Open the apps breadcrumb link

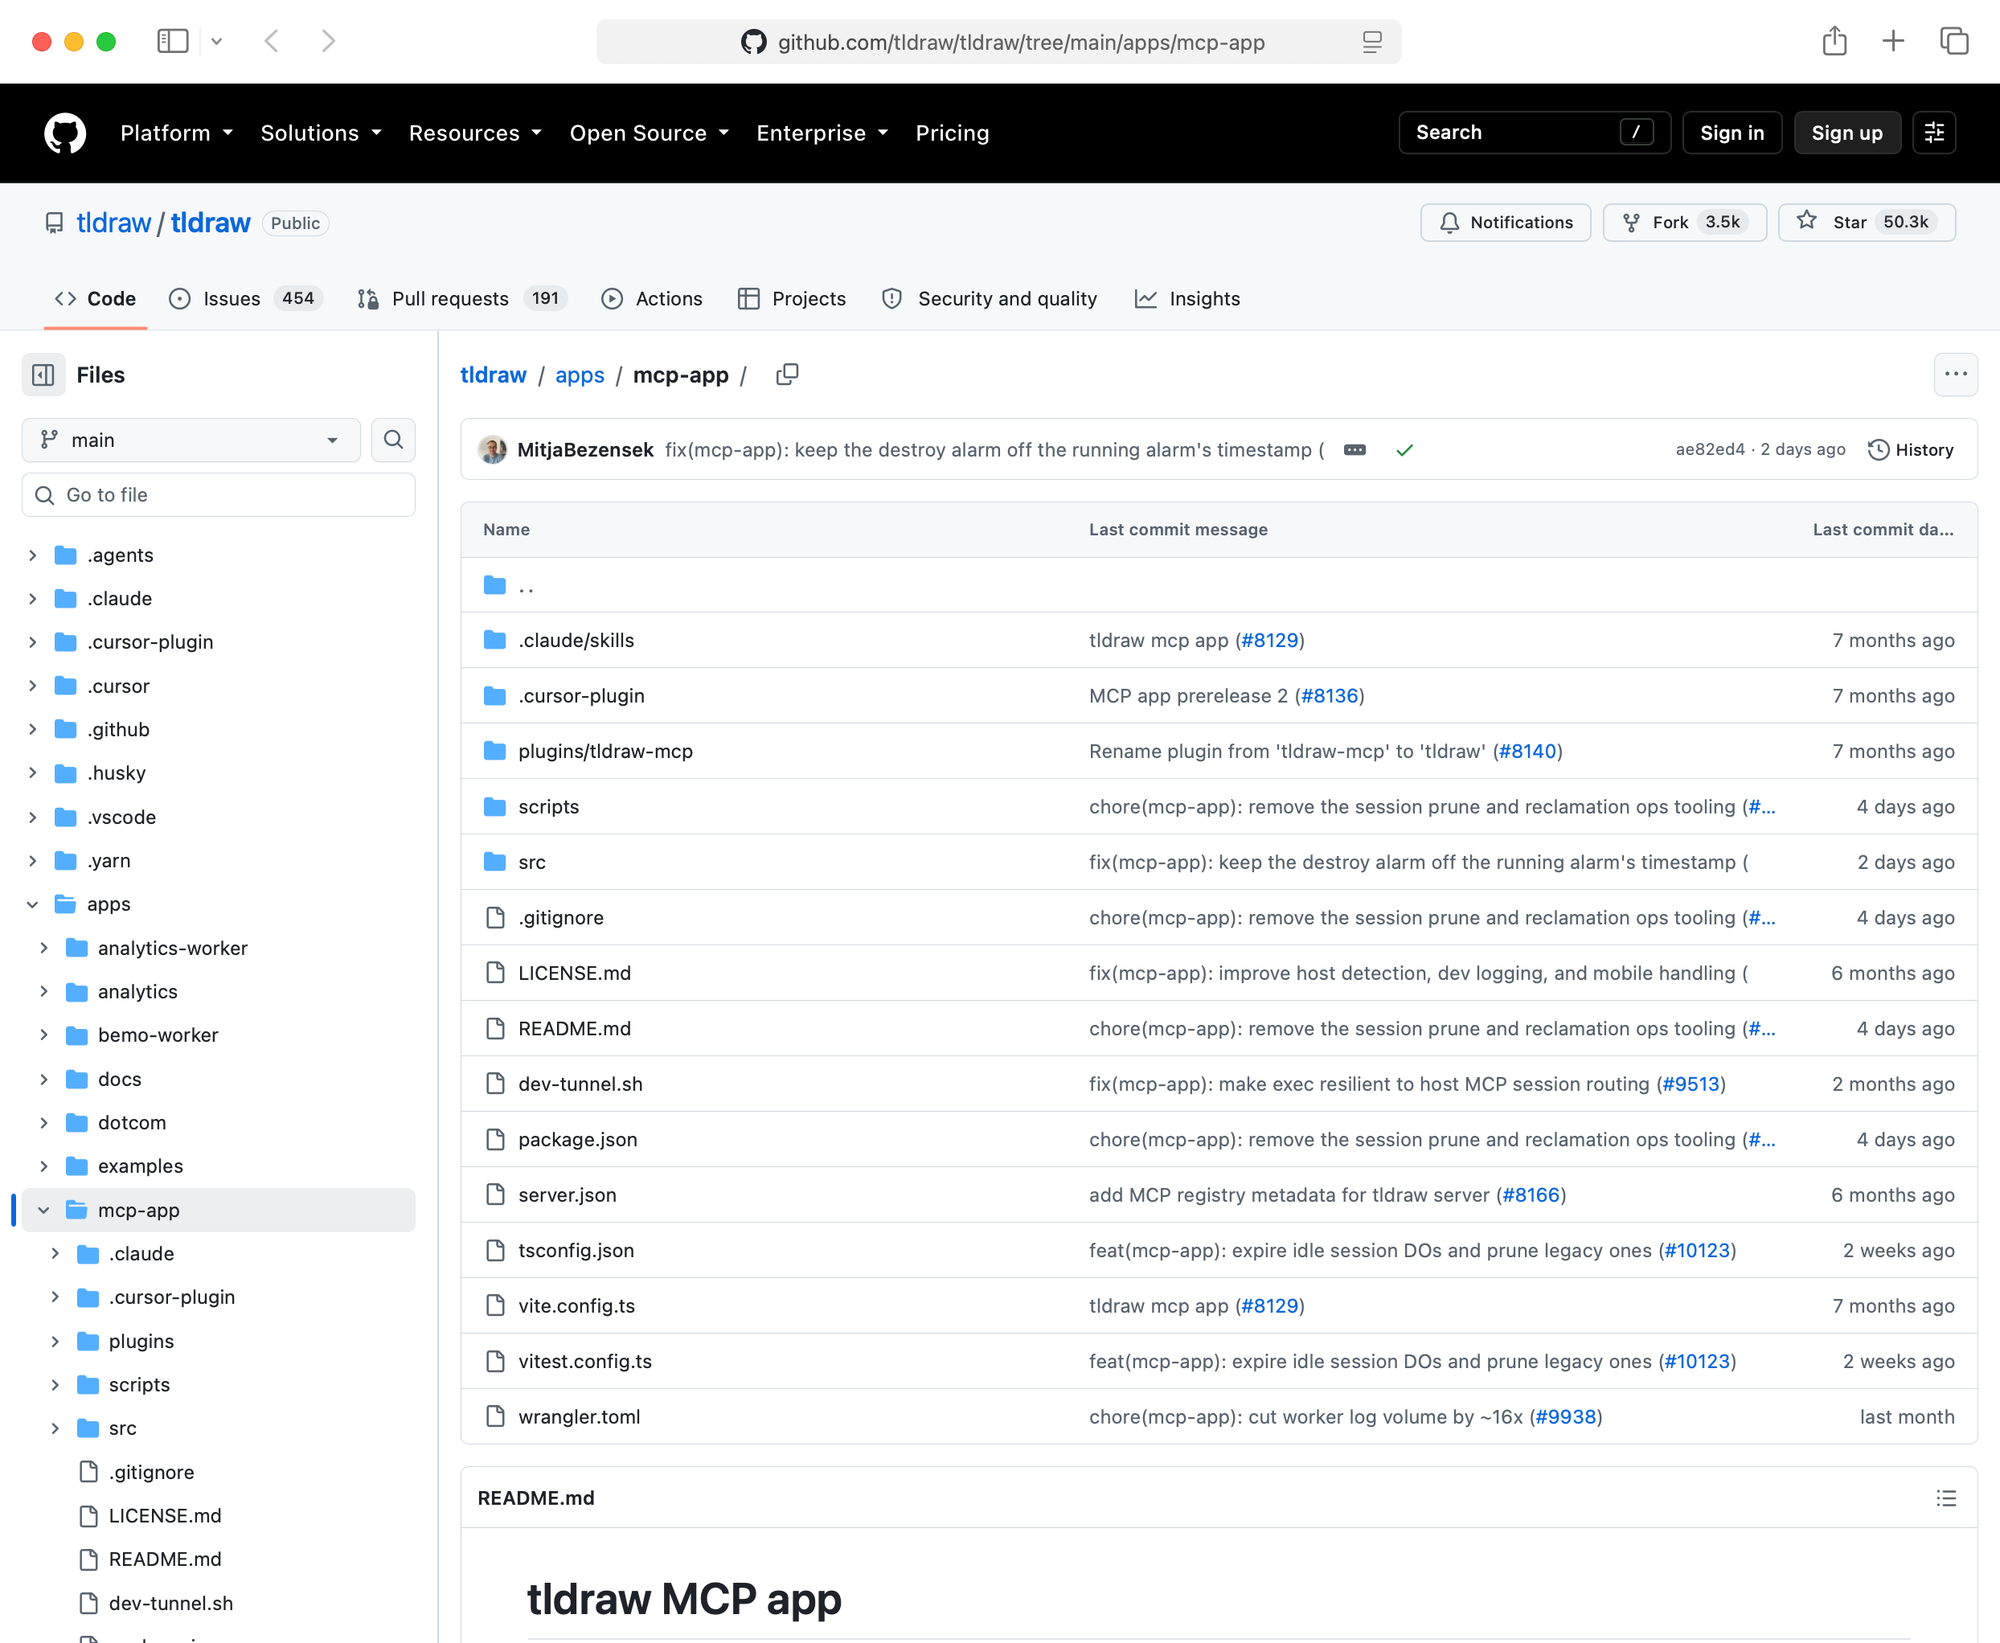pyautogui.click(x=580, y=375)
